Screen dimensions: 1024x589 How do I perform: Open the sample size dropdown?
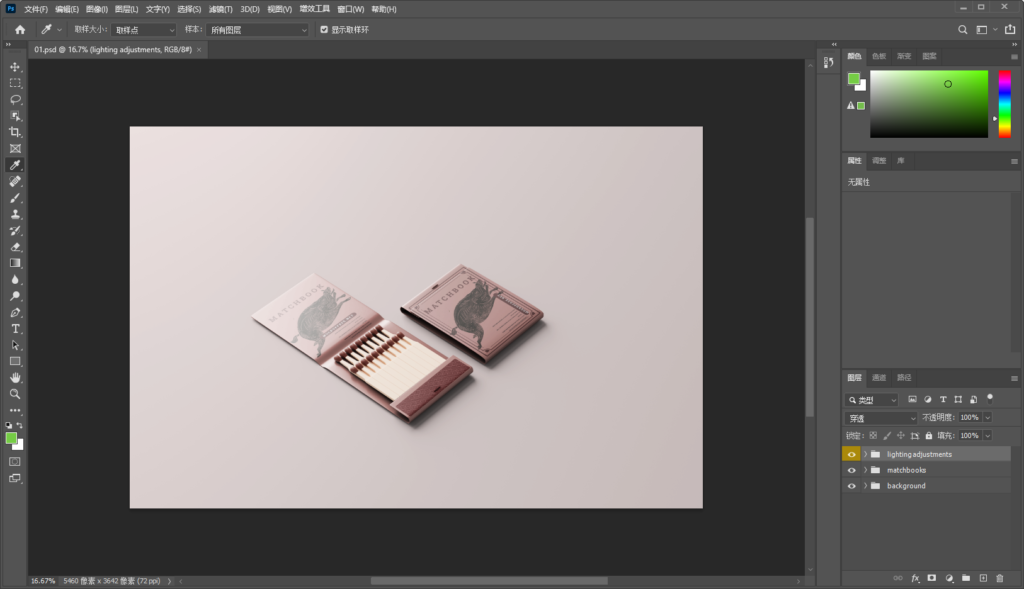[144, 30]
